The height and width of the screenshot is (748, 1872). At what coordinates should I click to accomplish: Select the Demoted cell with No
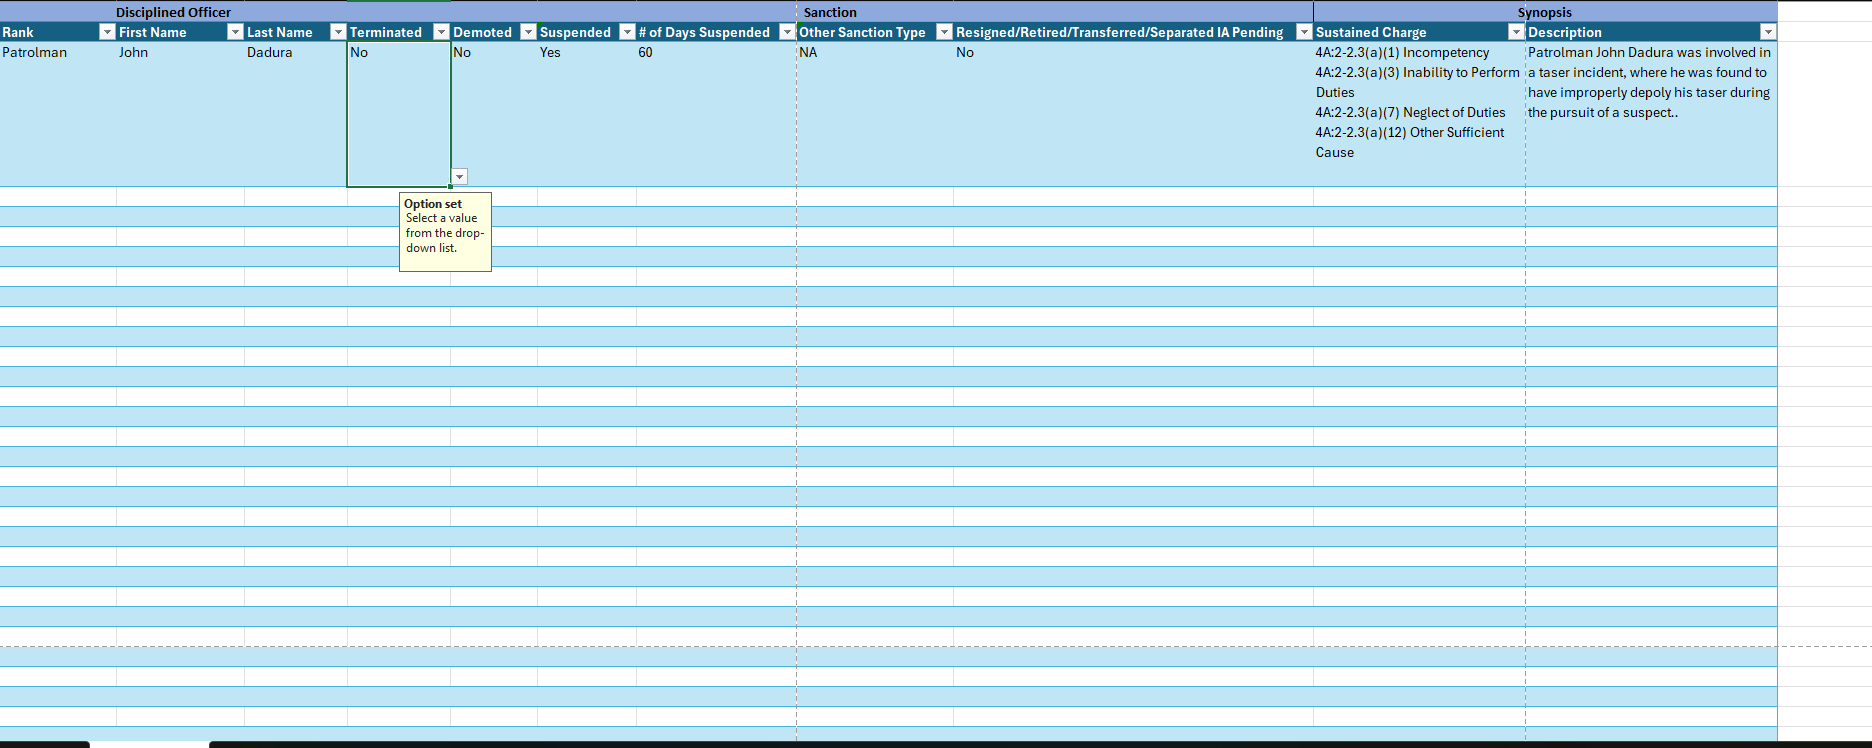[494, 114]
